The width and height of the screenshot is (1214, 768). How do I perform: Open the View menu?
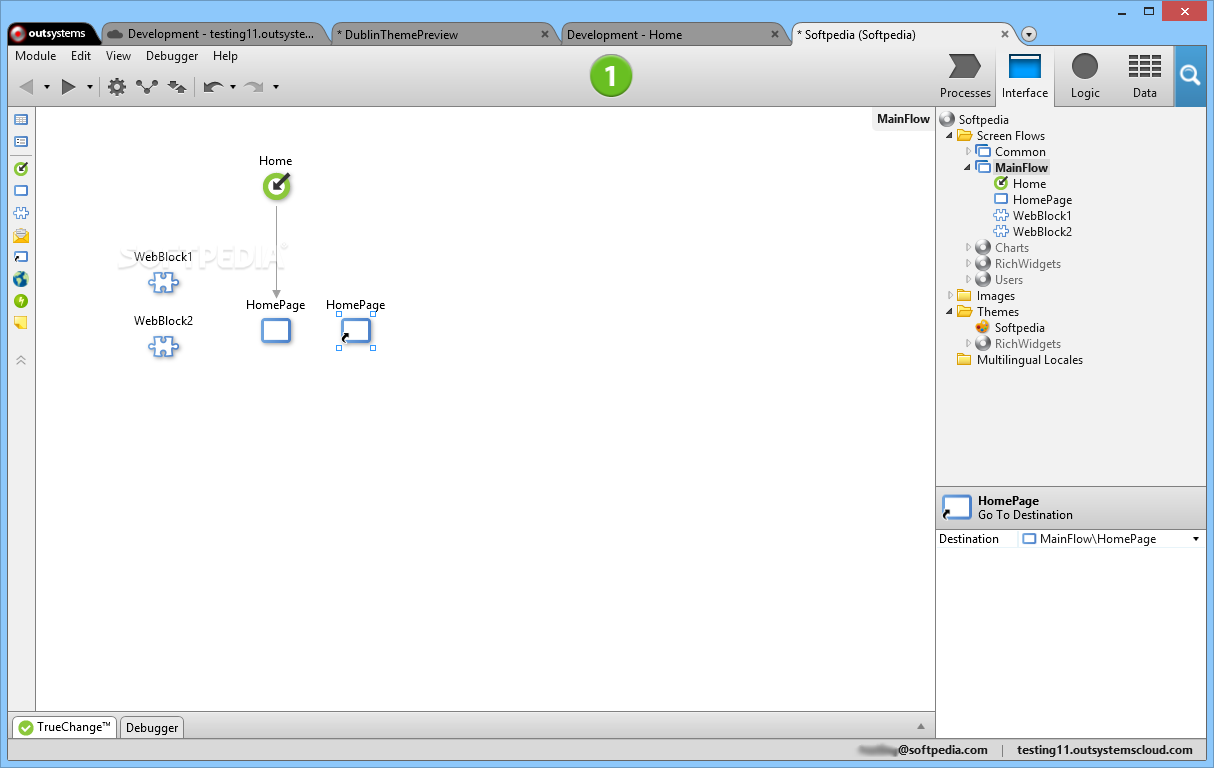coord(118,56)
